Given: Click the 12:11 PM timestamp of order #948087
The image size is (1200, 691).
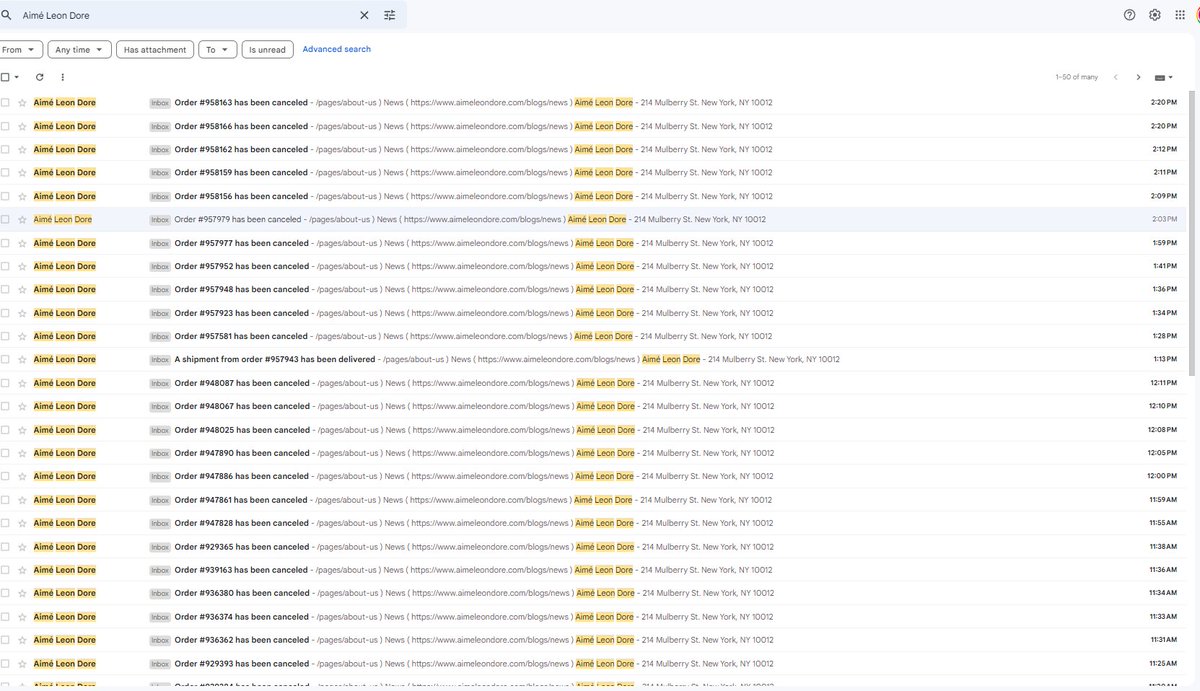Looking at the screenshot, I should [1162, 383].
